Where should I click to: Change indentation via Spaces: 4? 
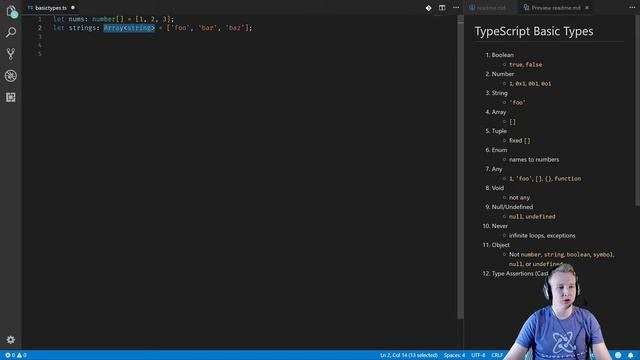tap(454, 355)
